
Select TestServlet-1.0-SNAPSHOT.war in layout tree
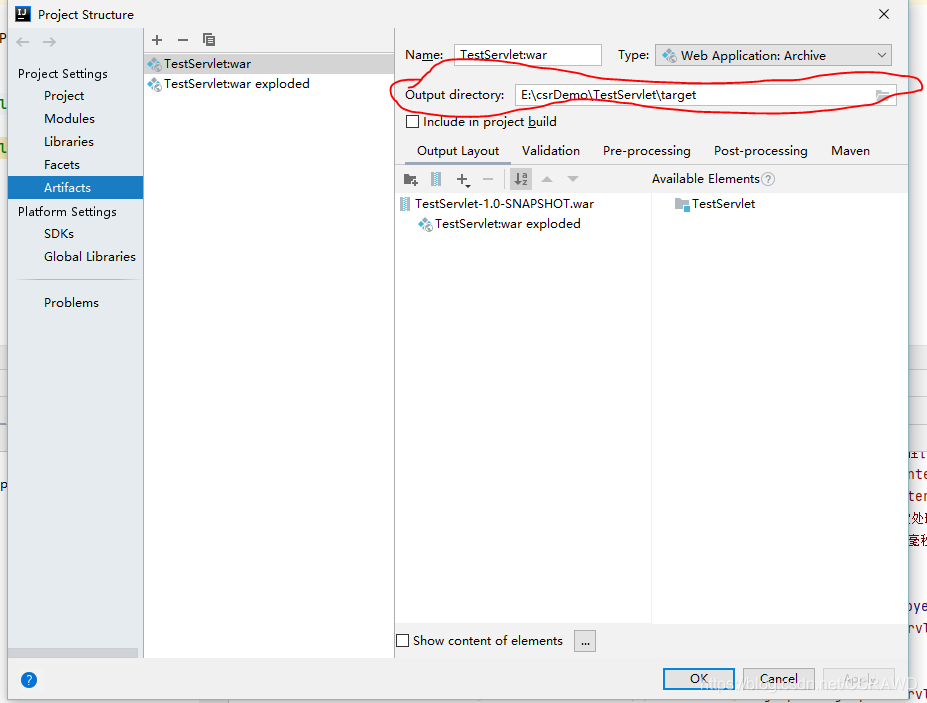(x=504, y=204)
